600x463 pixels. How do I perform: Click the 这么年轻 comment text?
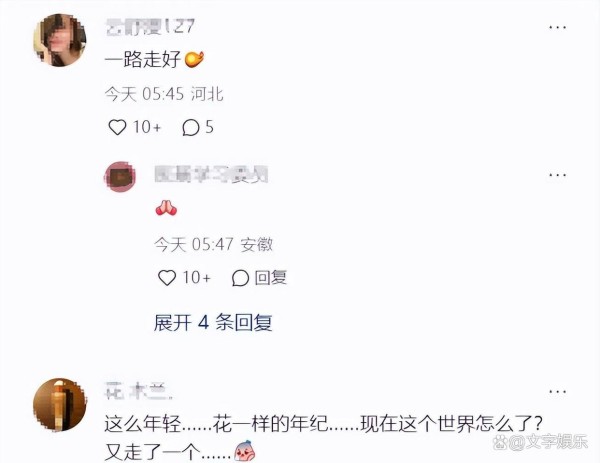323,438
